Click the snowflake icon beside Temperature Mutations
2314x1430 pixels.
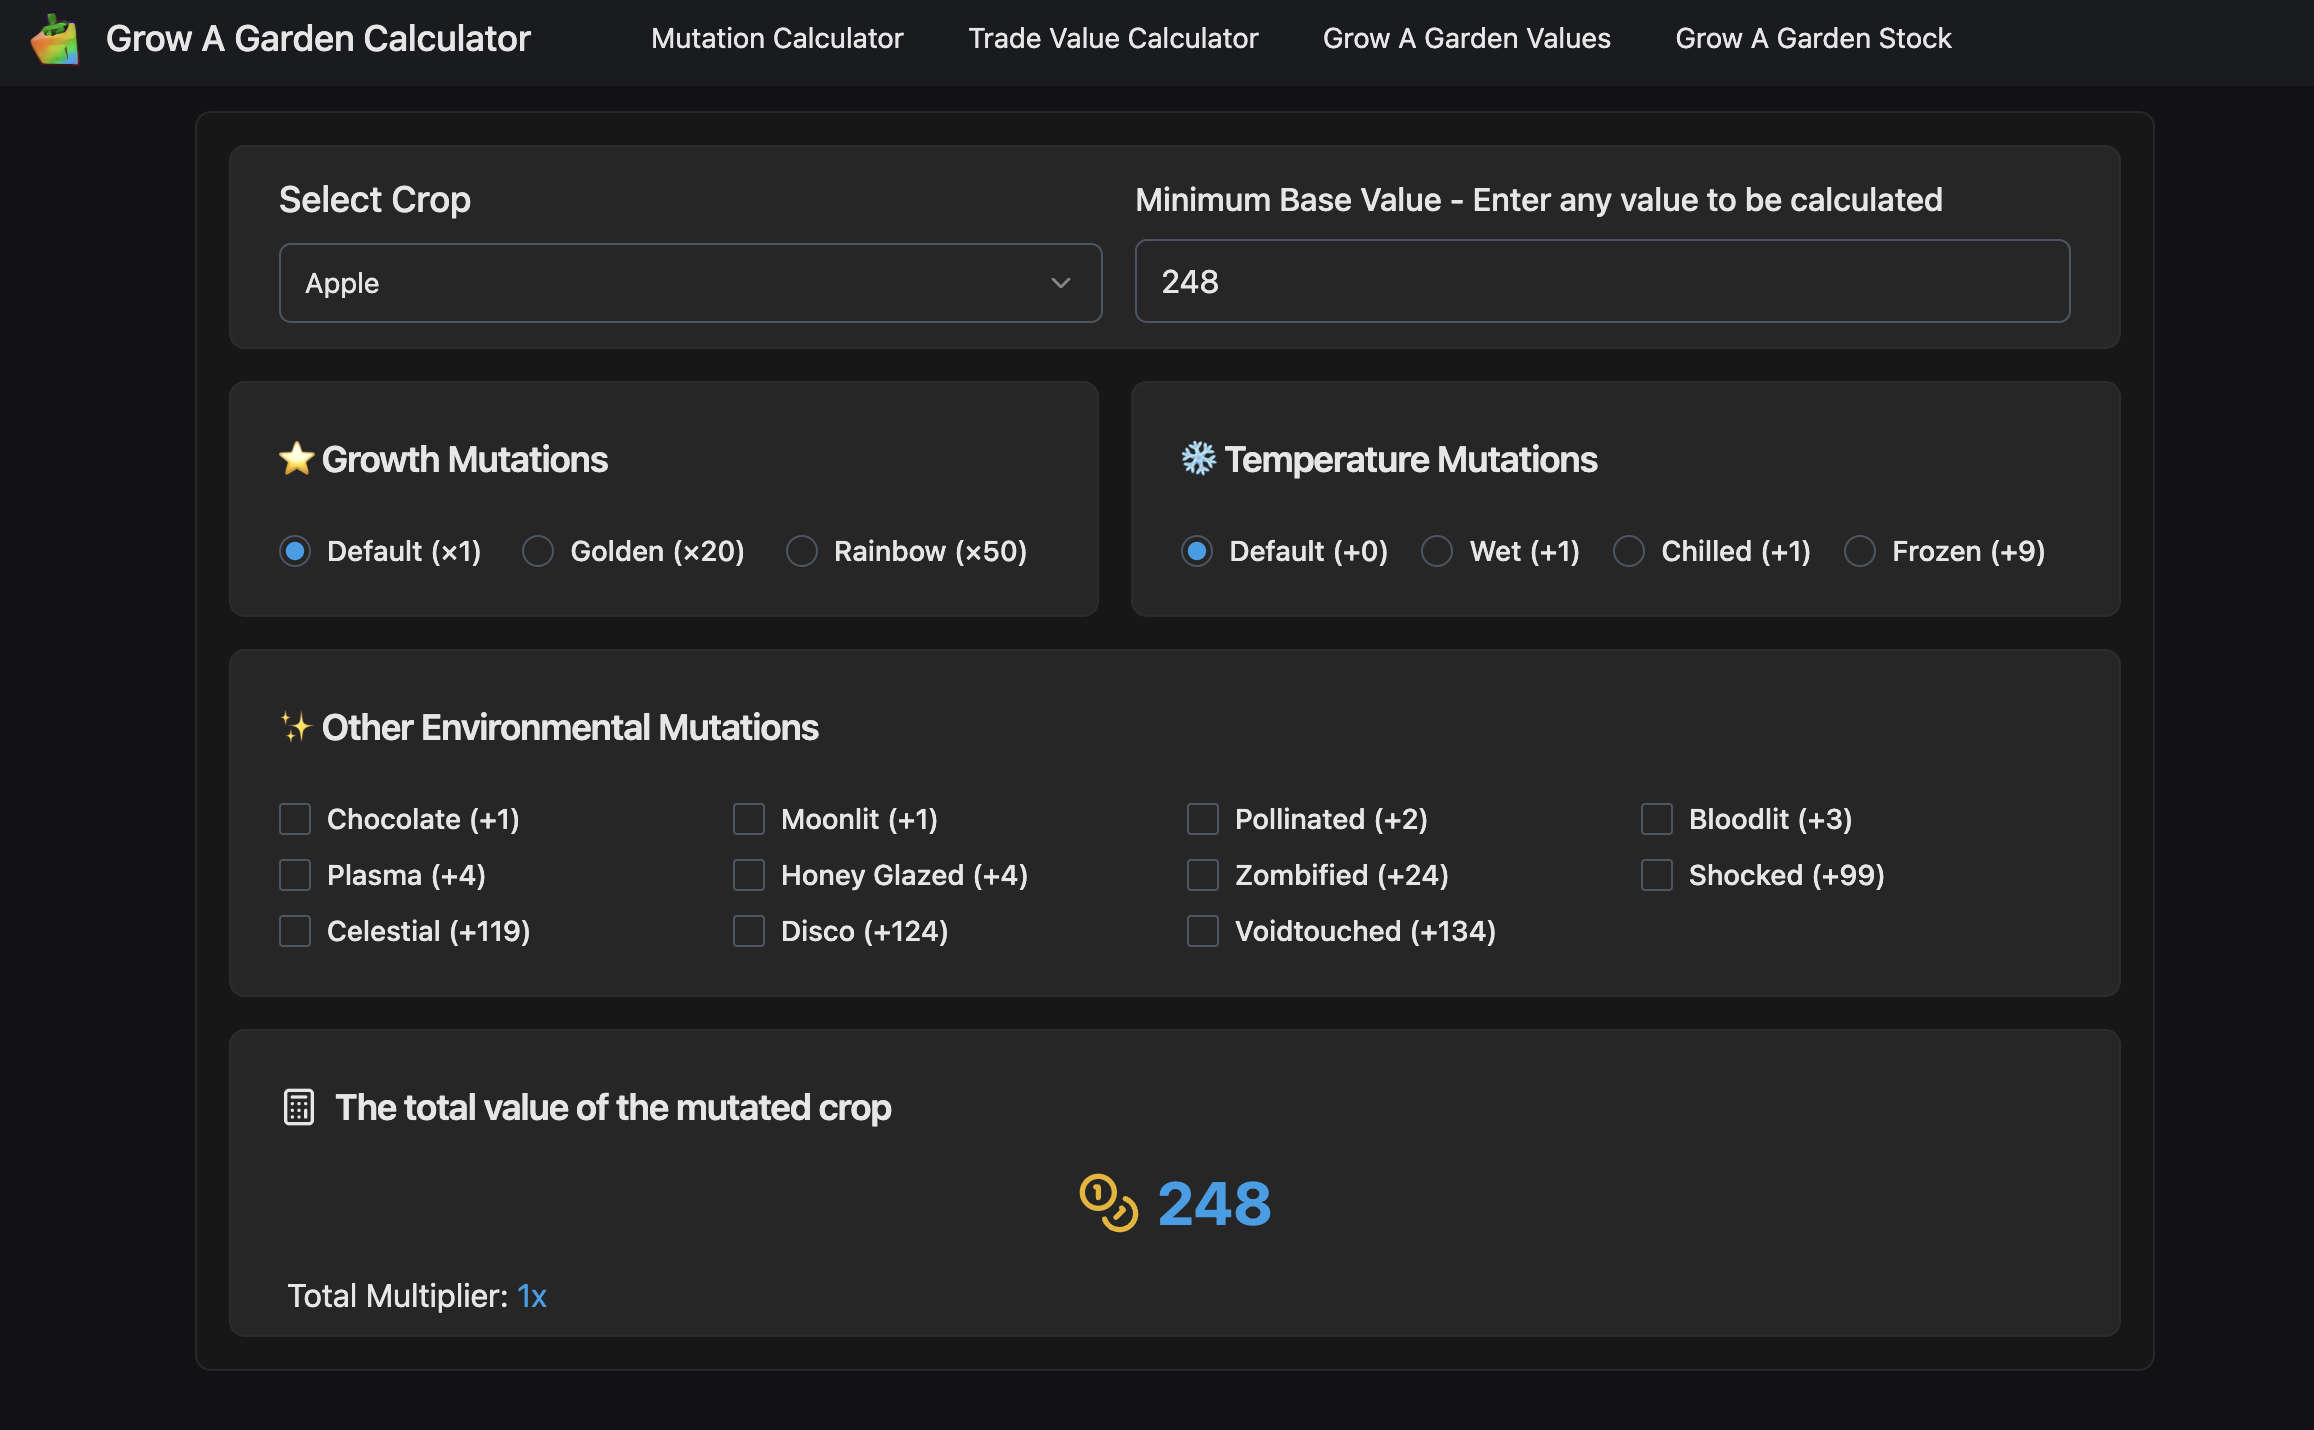1198,459
